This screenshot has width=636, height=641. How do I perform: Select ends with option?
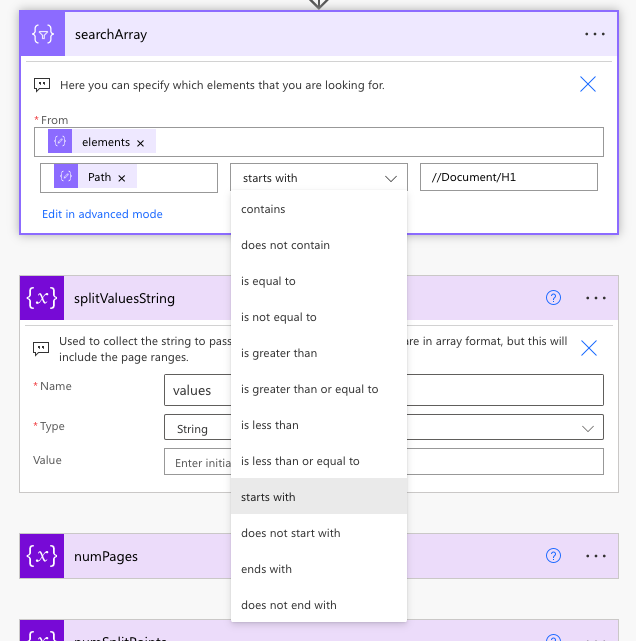319,569
